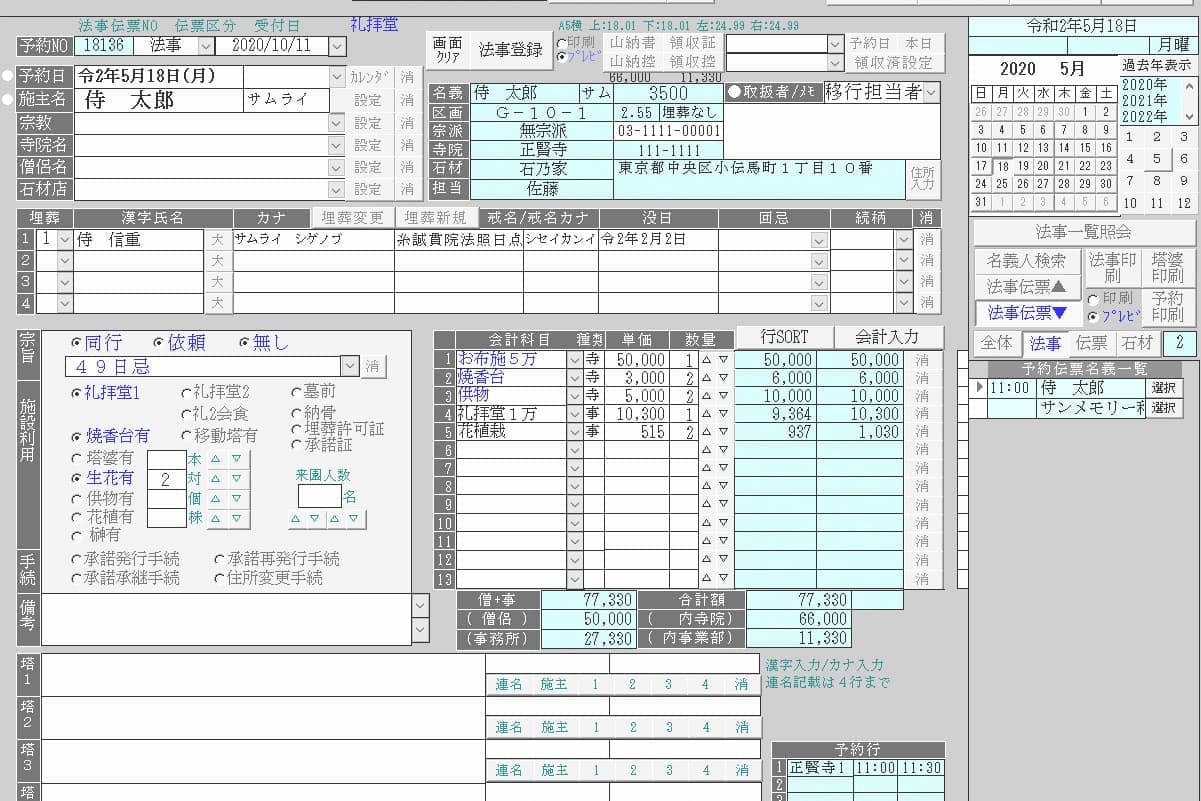The image size is (1201, 801).
Task: Click the 施主名 field showing 侍 太郎
Action: tap(160, 100)
